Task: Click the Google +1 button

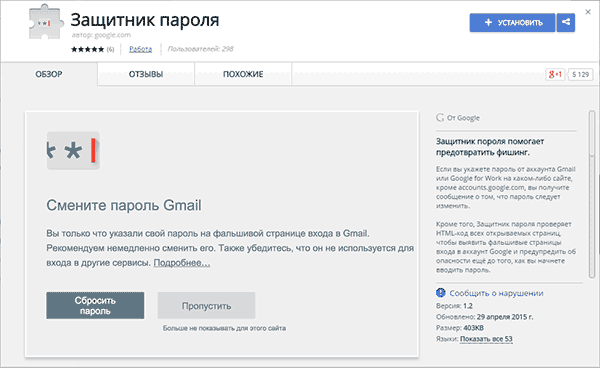Action: point(555,74)
